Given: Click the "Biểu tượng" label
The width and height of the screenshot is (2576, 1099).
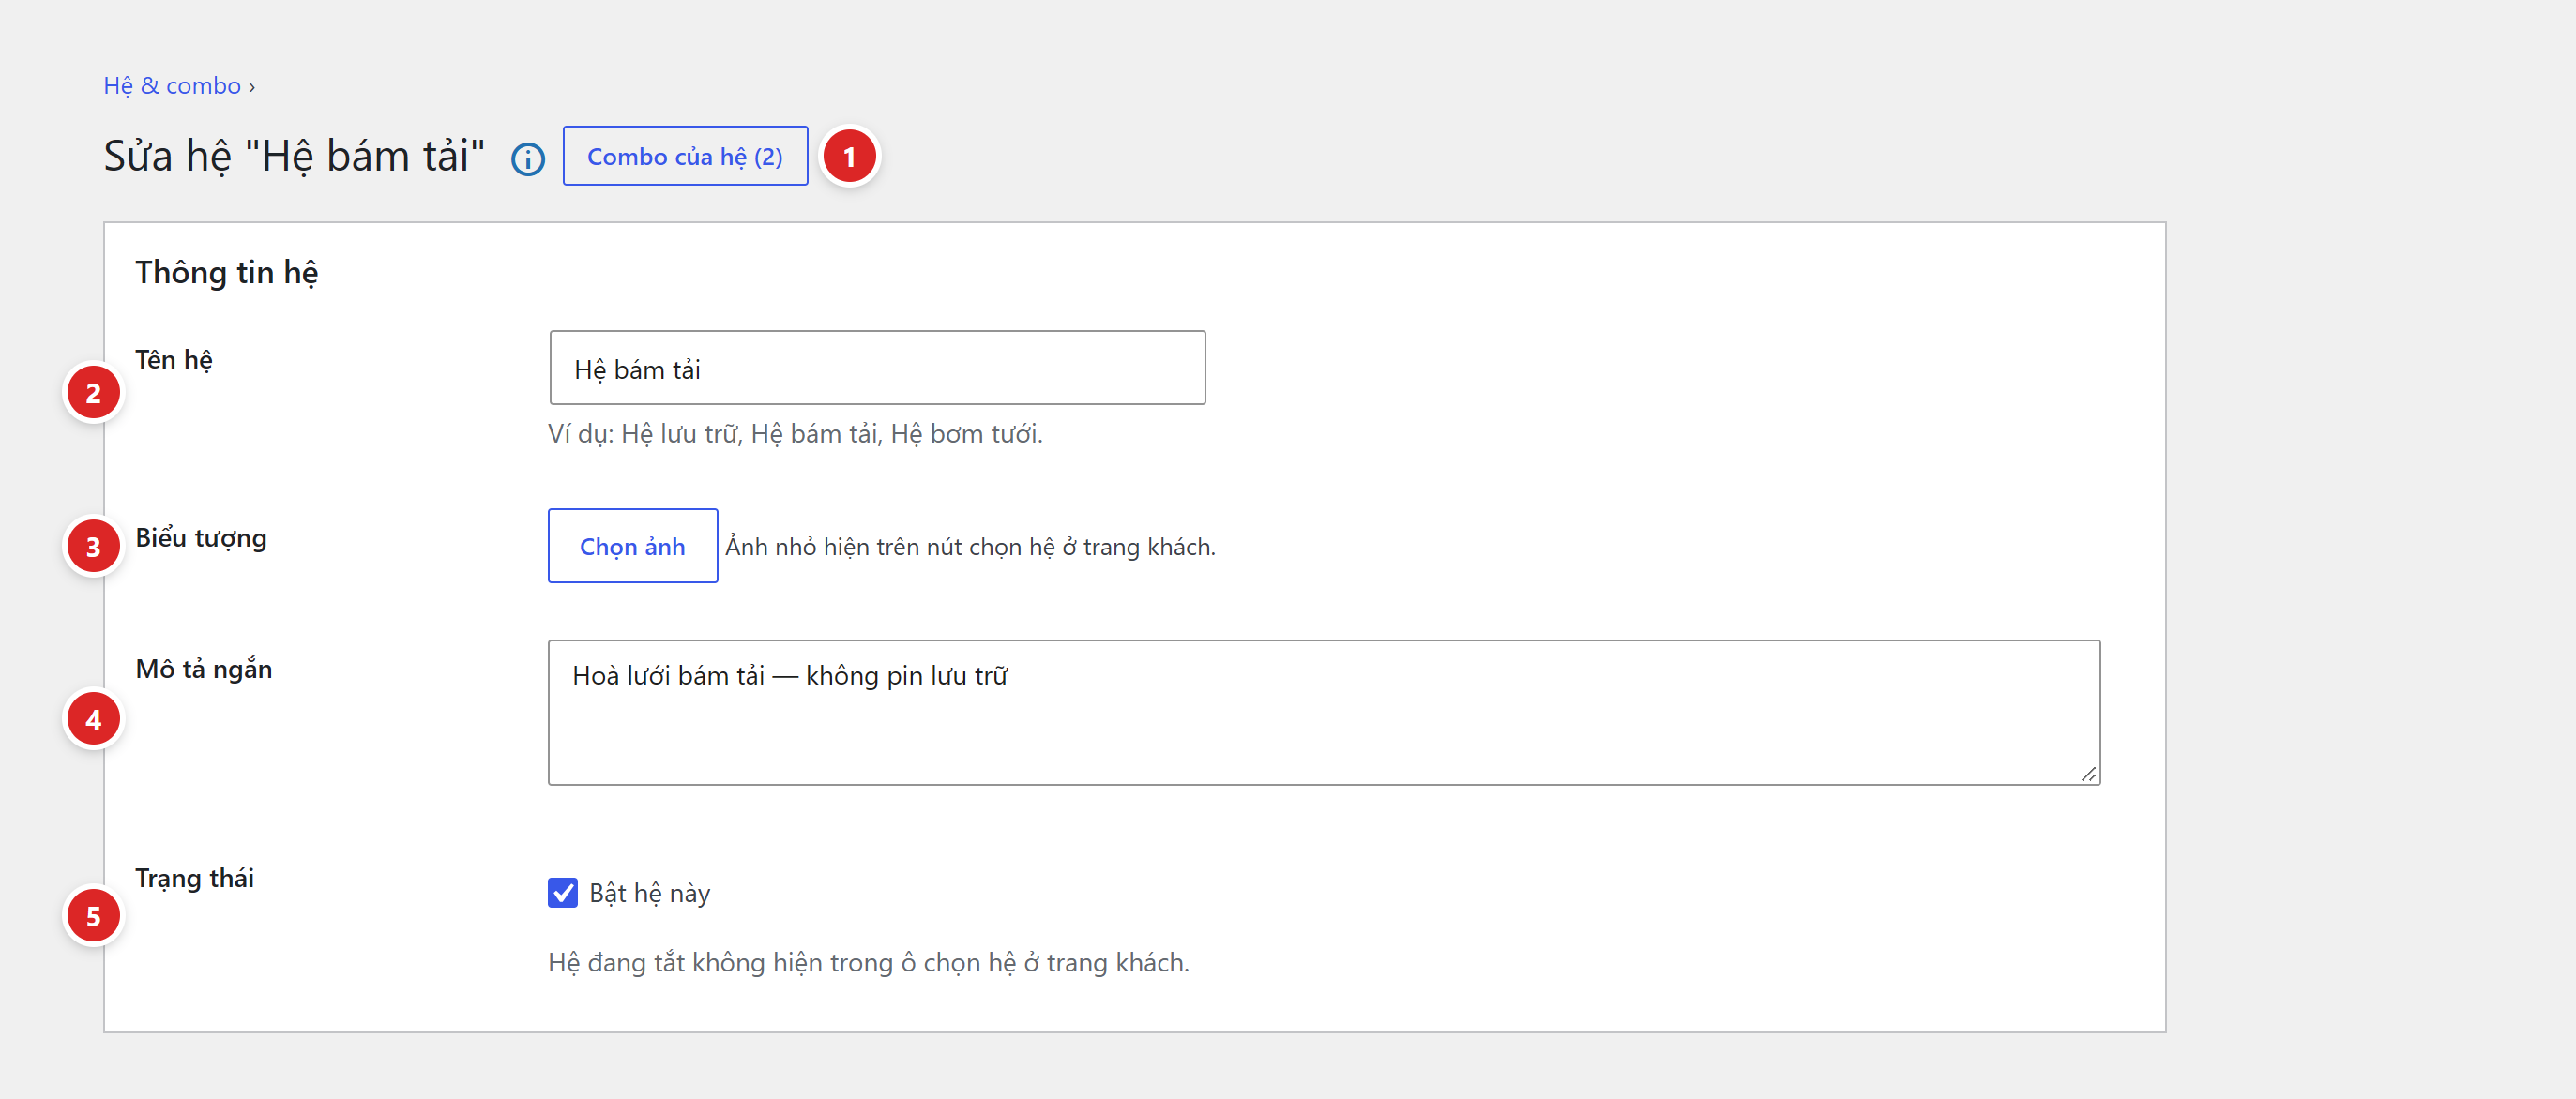Looking at the screenshot, I should (x=201, y=538).
